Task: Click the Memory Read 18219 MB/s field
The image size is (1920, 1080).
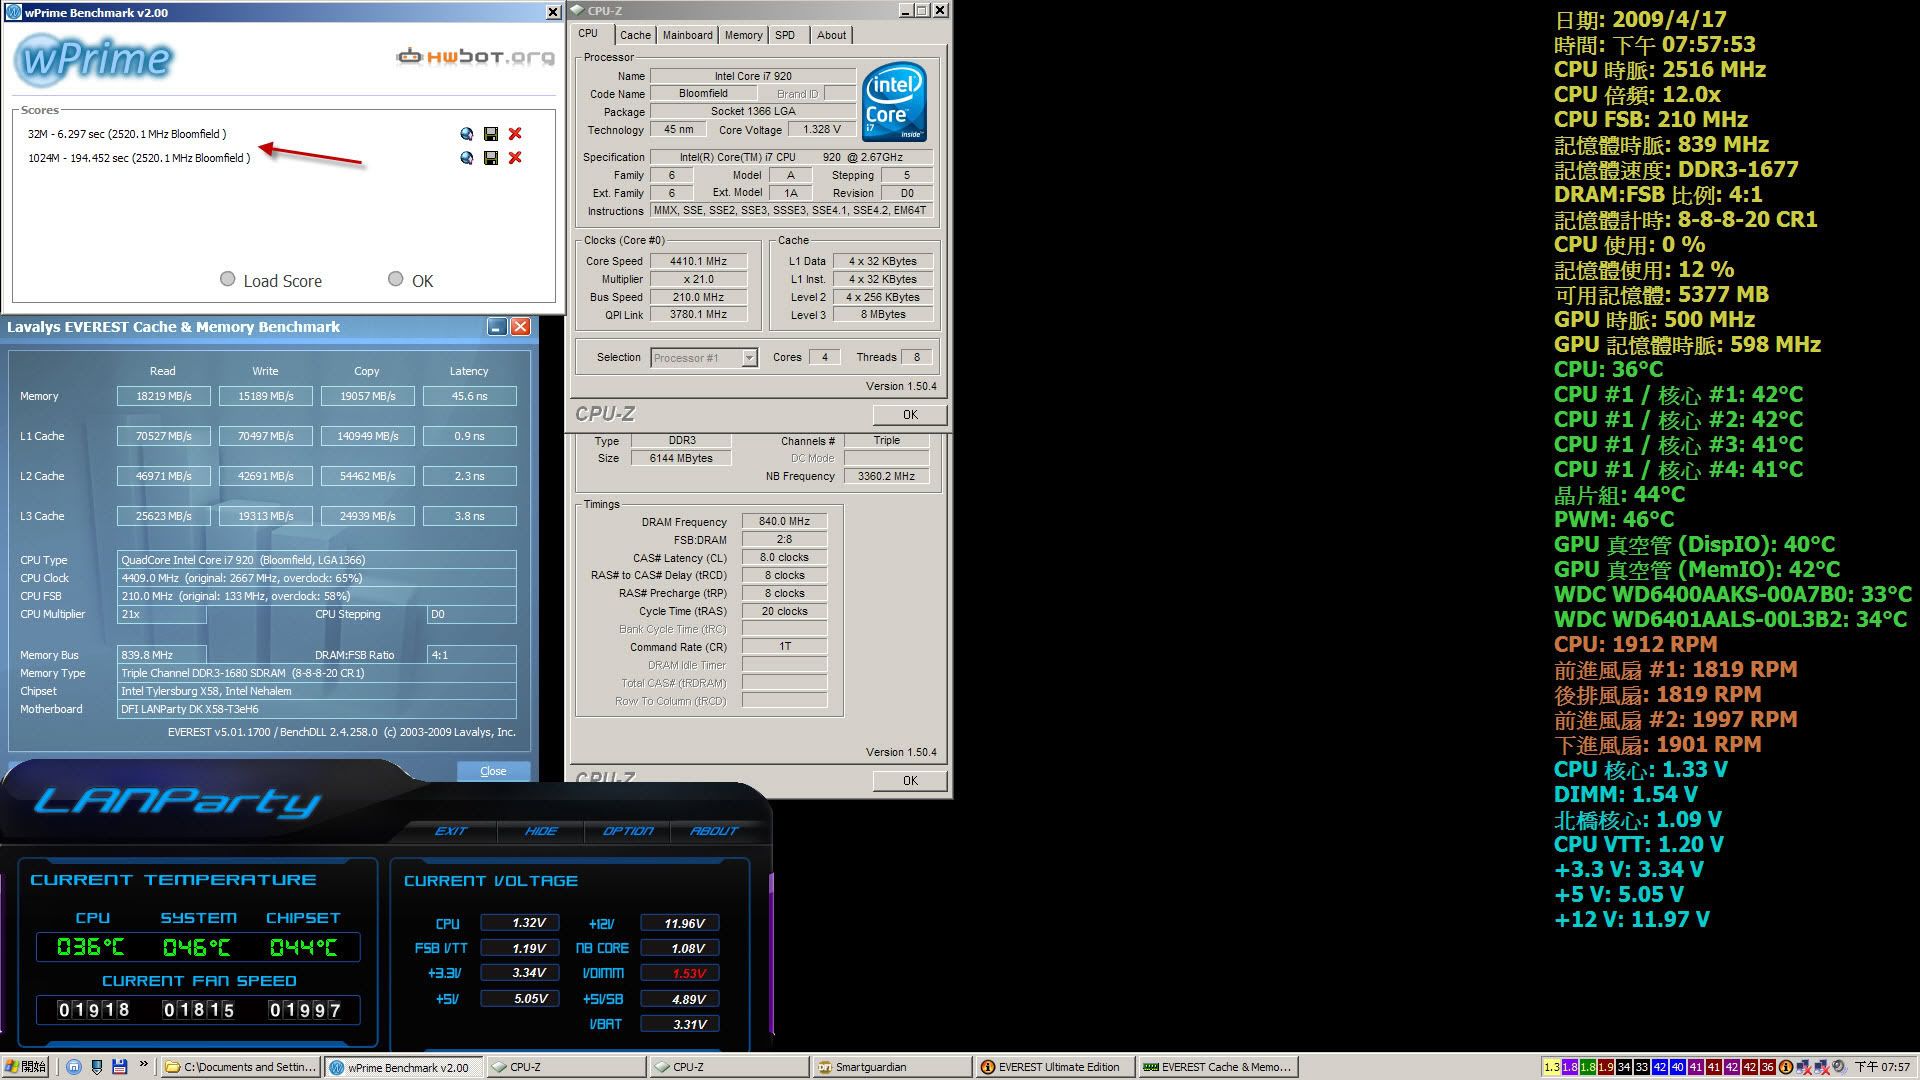Action: [x=164, y=396]
